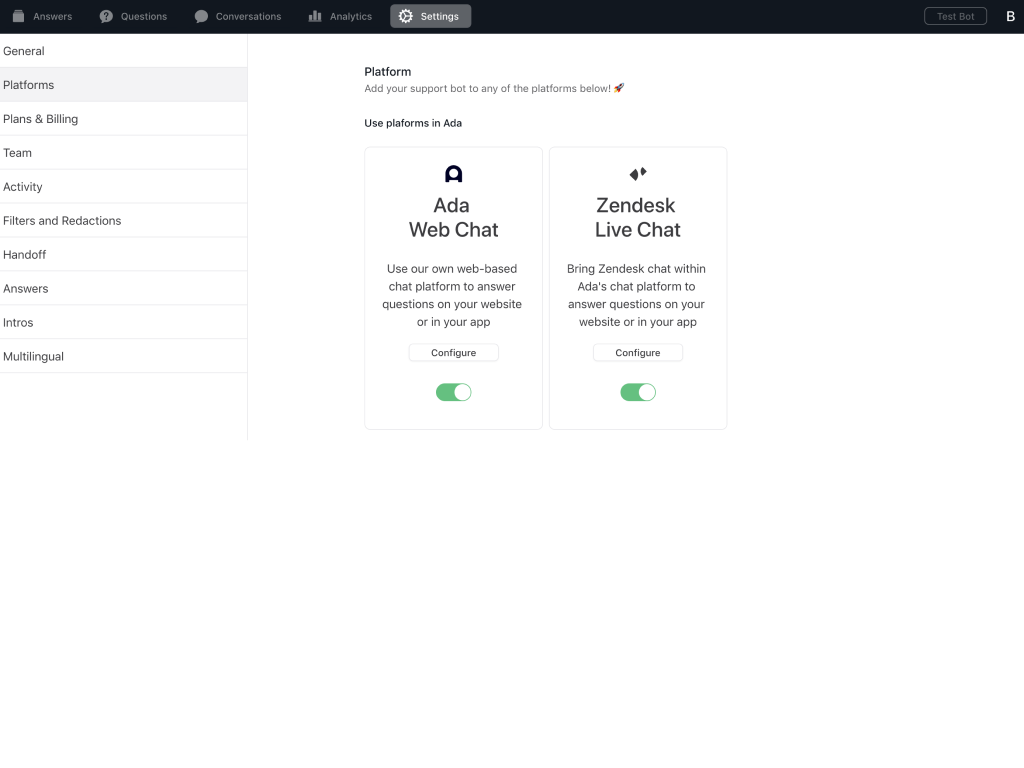Click the Answers box icon in top bar
This screenshot has height=768, width=1024.
point(18,16)
